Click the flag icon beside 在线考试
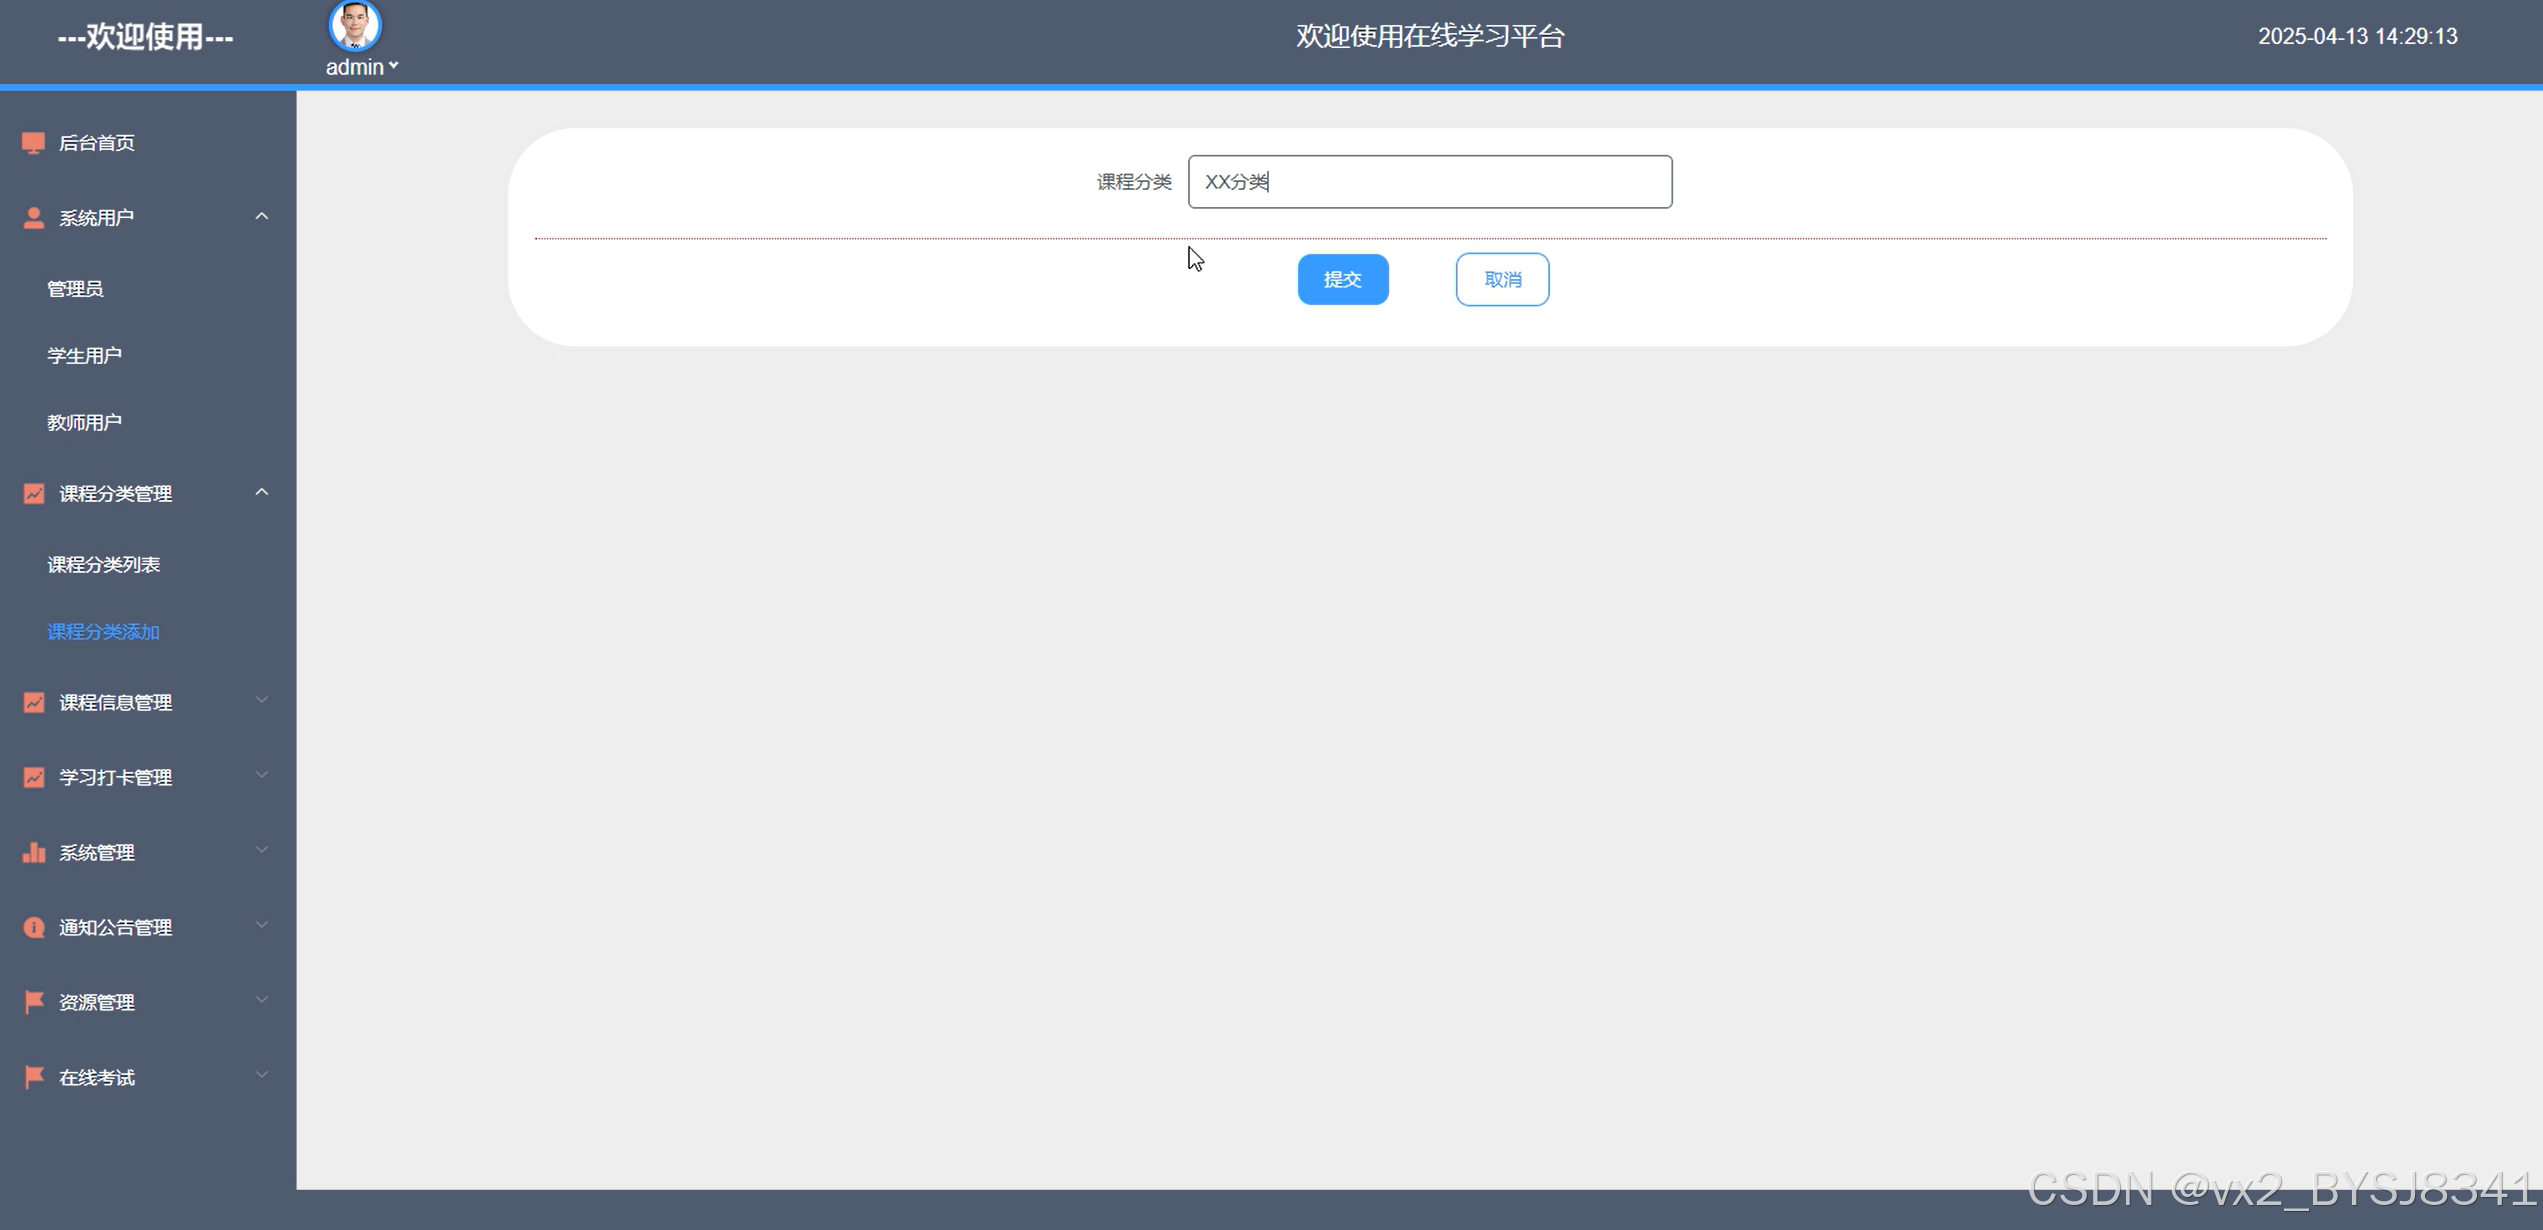The height and width of the screenshot is (1230, 2543). click(33, 1077)
